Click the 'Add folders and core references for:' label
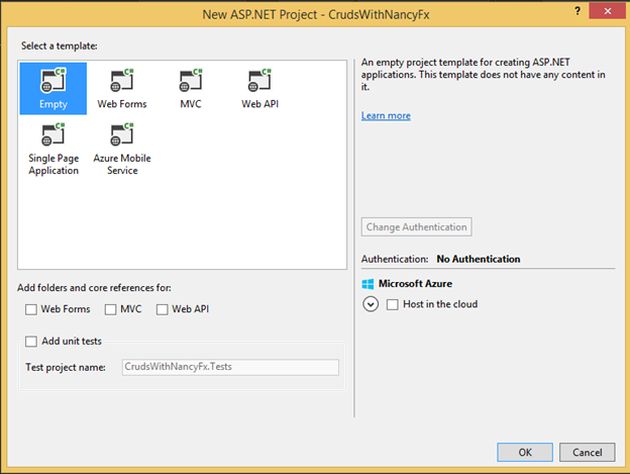The image size is (630, 474). click(x=94, y=288)
